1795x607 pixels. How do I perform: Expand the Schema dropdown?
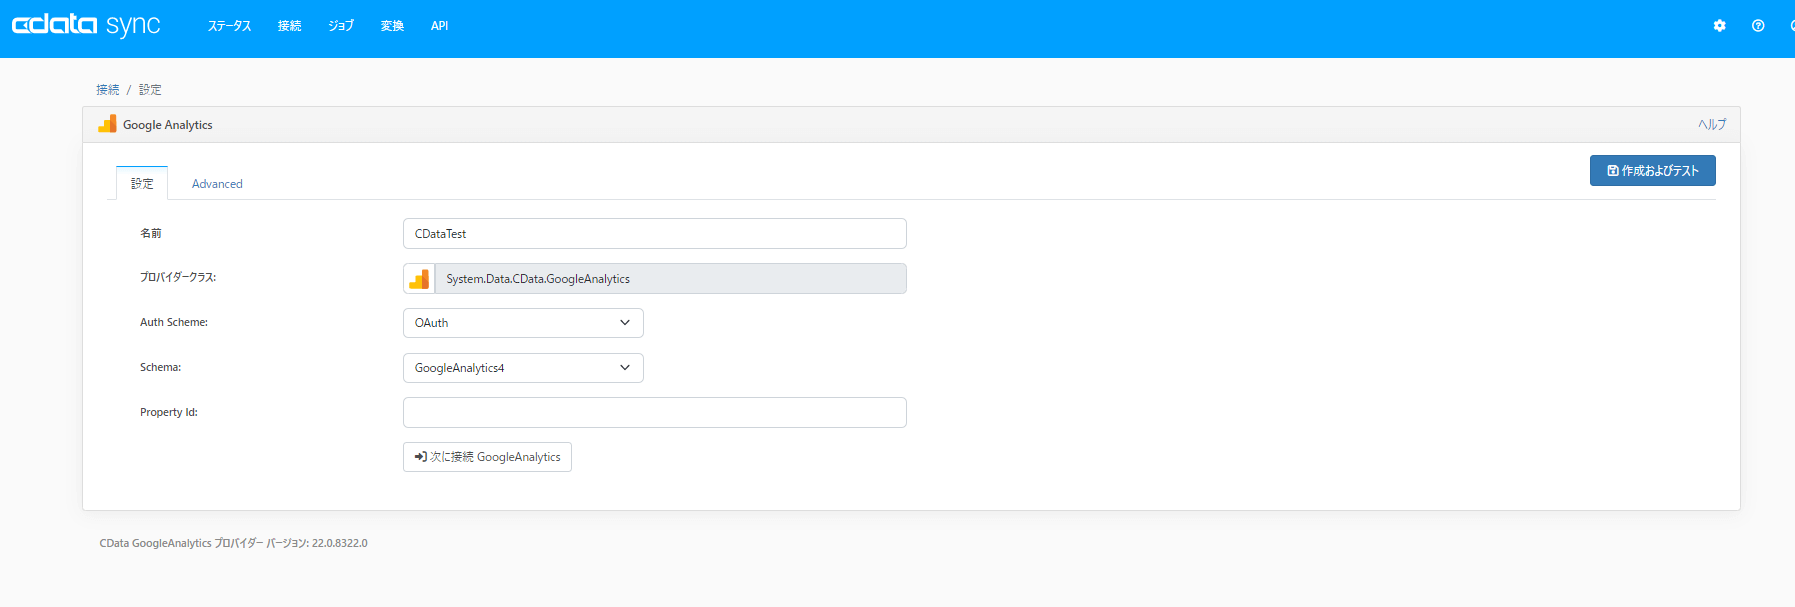click(523, 368)
